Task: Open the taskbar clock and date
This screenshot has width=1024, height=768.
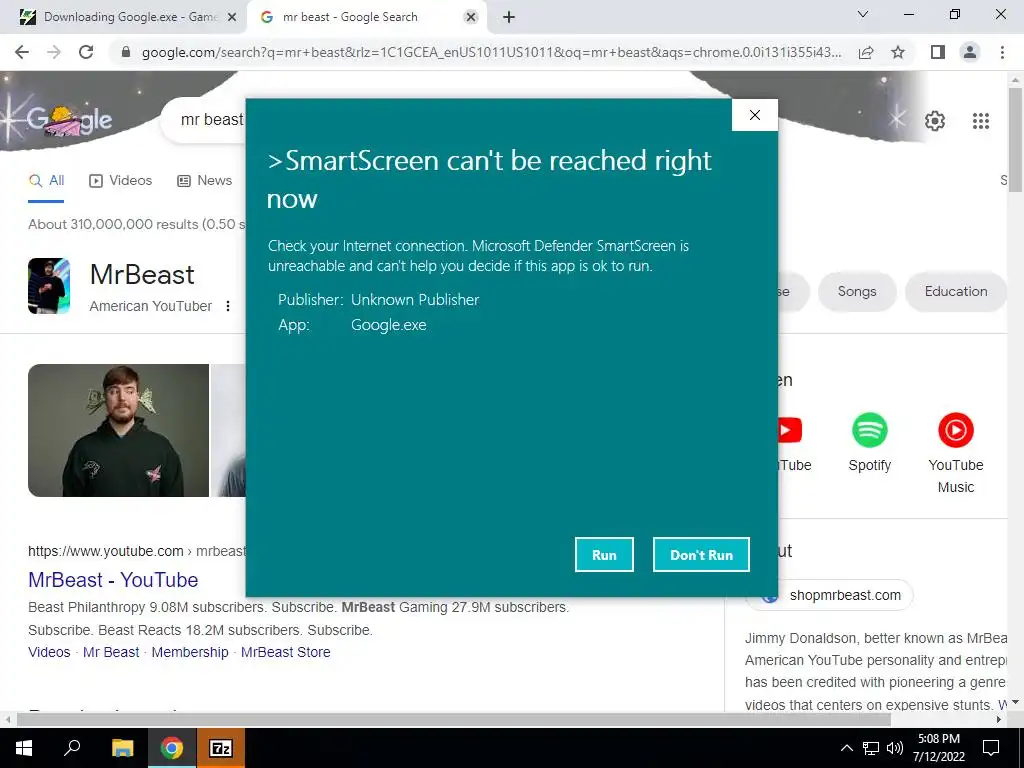Action: (938, 748)
